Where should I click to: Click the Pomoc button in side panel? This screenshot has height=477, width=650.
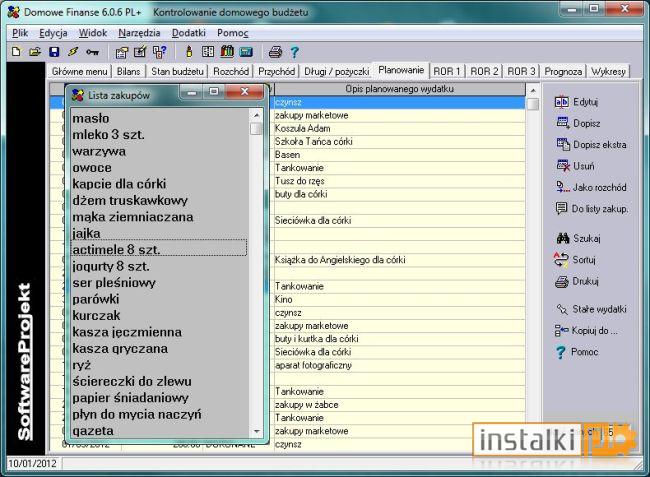[x=577, y=352]
